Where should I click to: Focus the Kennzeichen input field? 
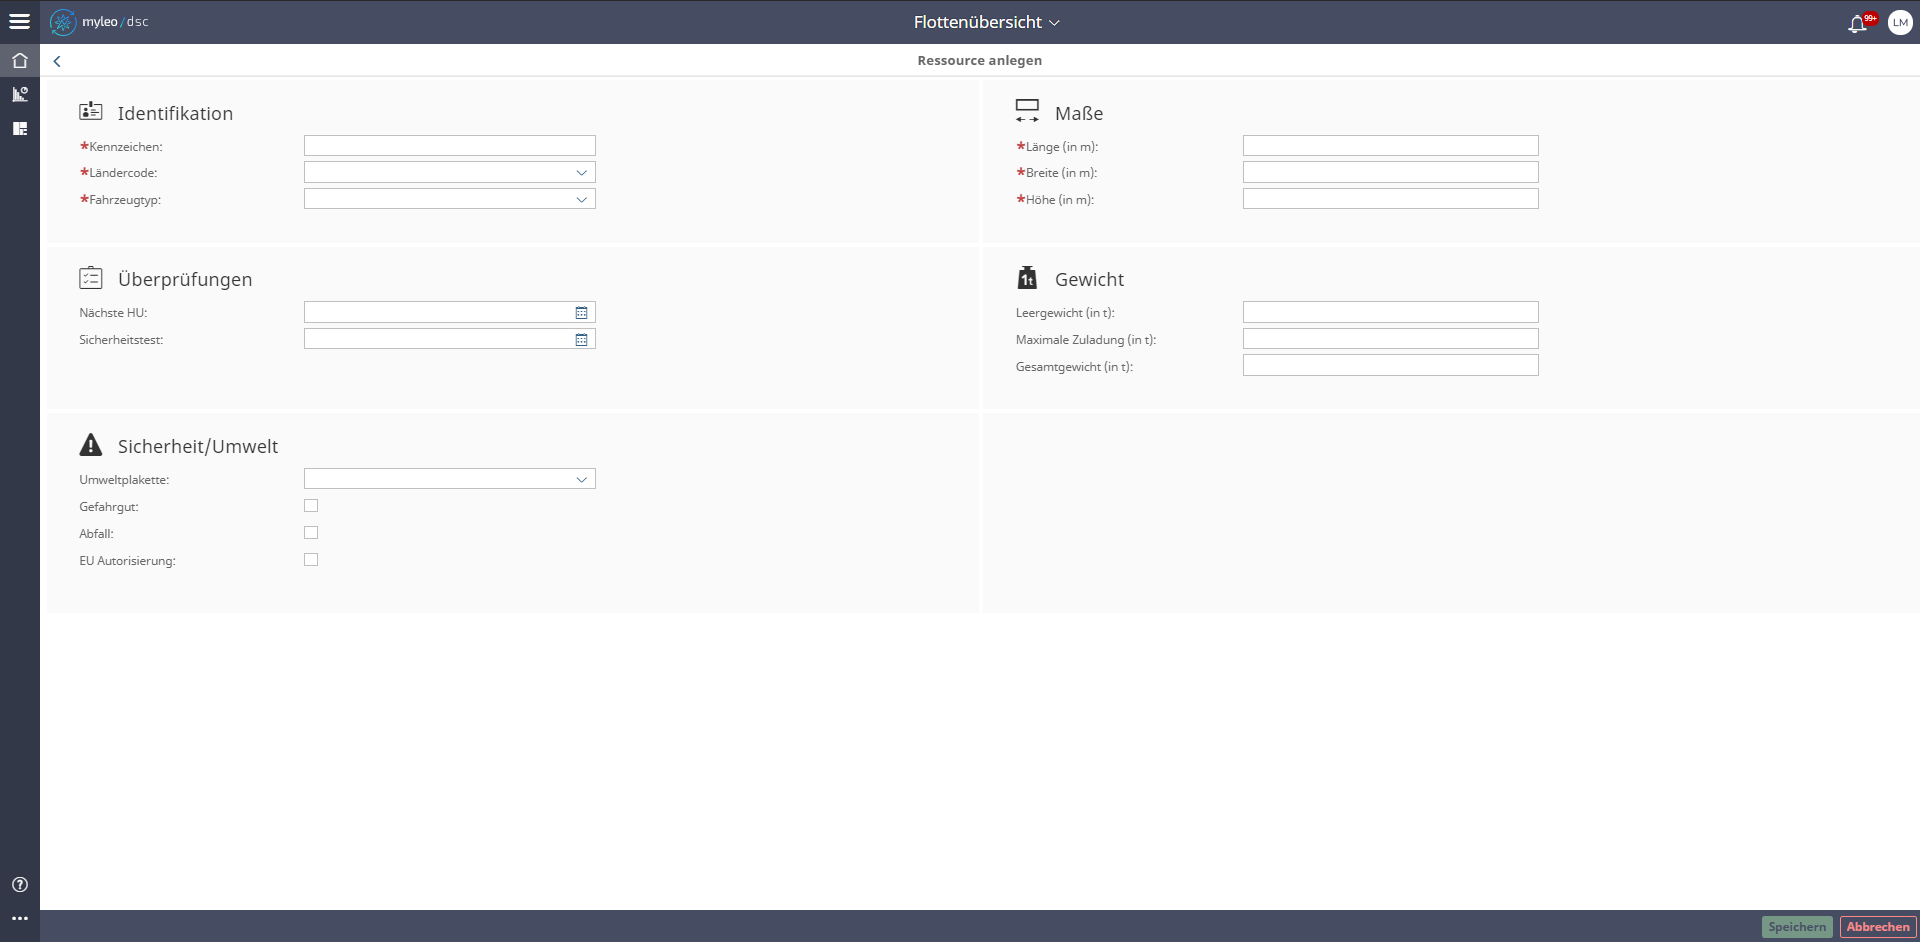[x=449, y=146]
